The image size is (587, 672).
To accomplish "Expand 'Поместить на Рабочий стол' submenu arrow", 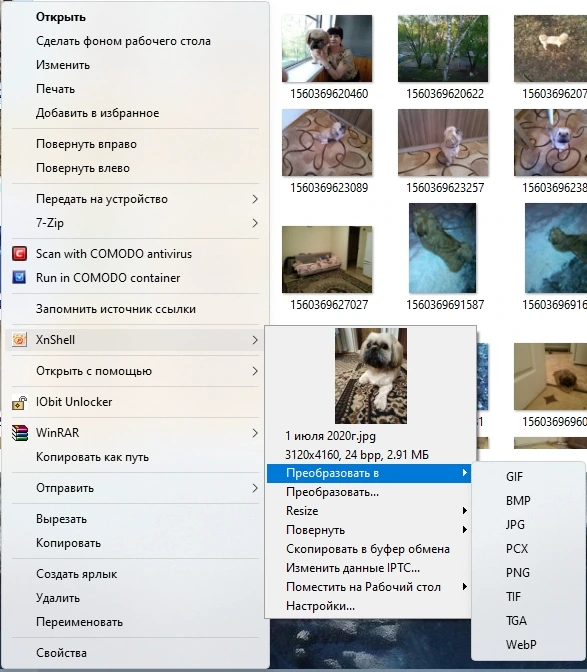I will pyautogui.click(x=464, y=587).
